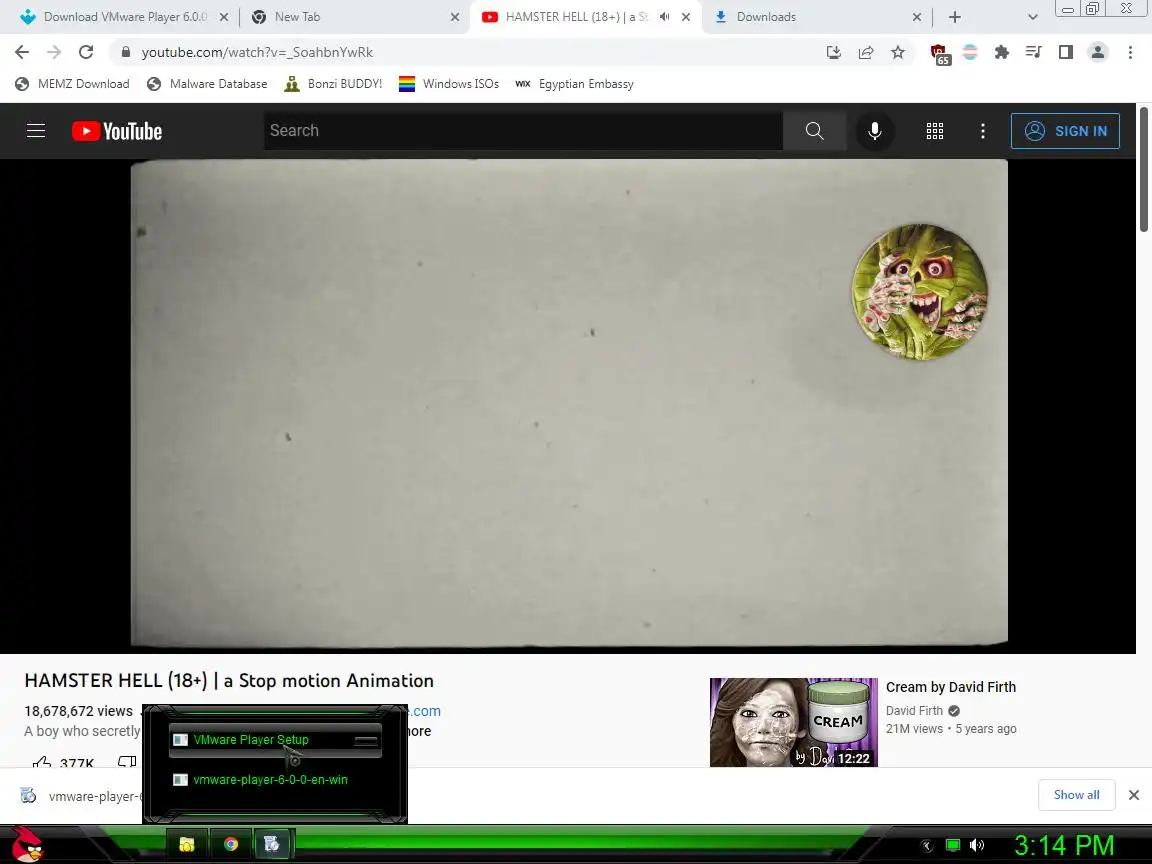Screen dimensions: 1152x864
Task: Open the vmware-player downloaded file item
Action: (x=79, y=796)
